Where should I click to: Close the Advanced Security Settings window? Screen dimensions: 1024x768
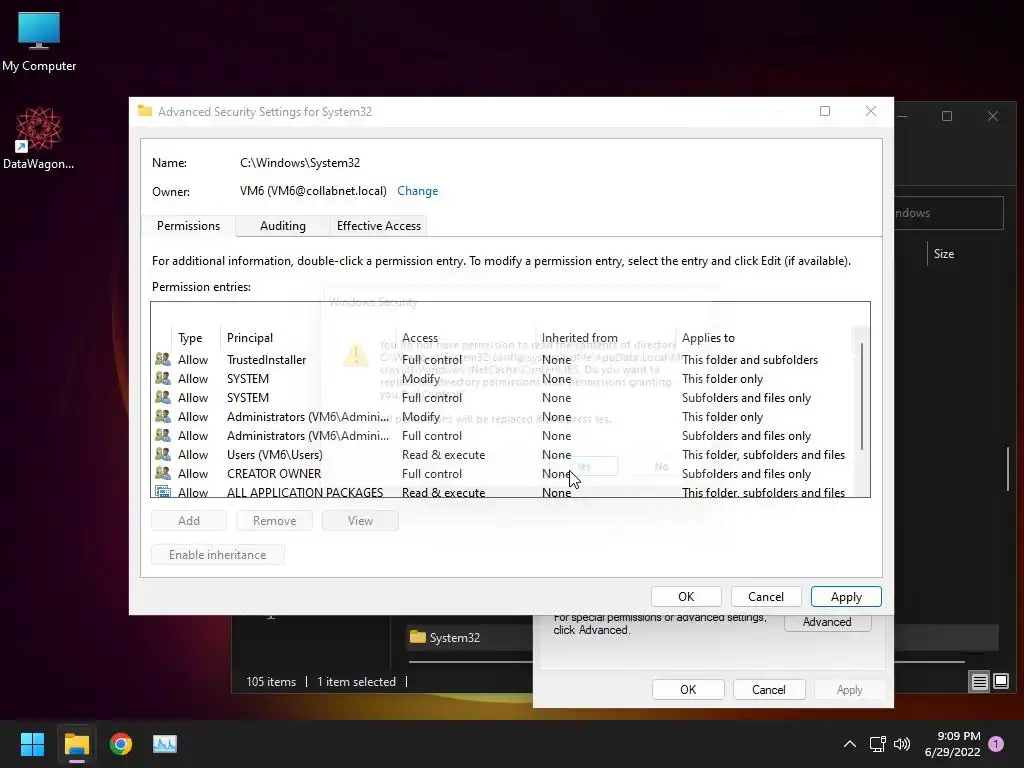[x=871, y=111]
